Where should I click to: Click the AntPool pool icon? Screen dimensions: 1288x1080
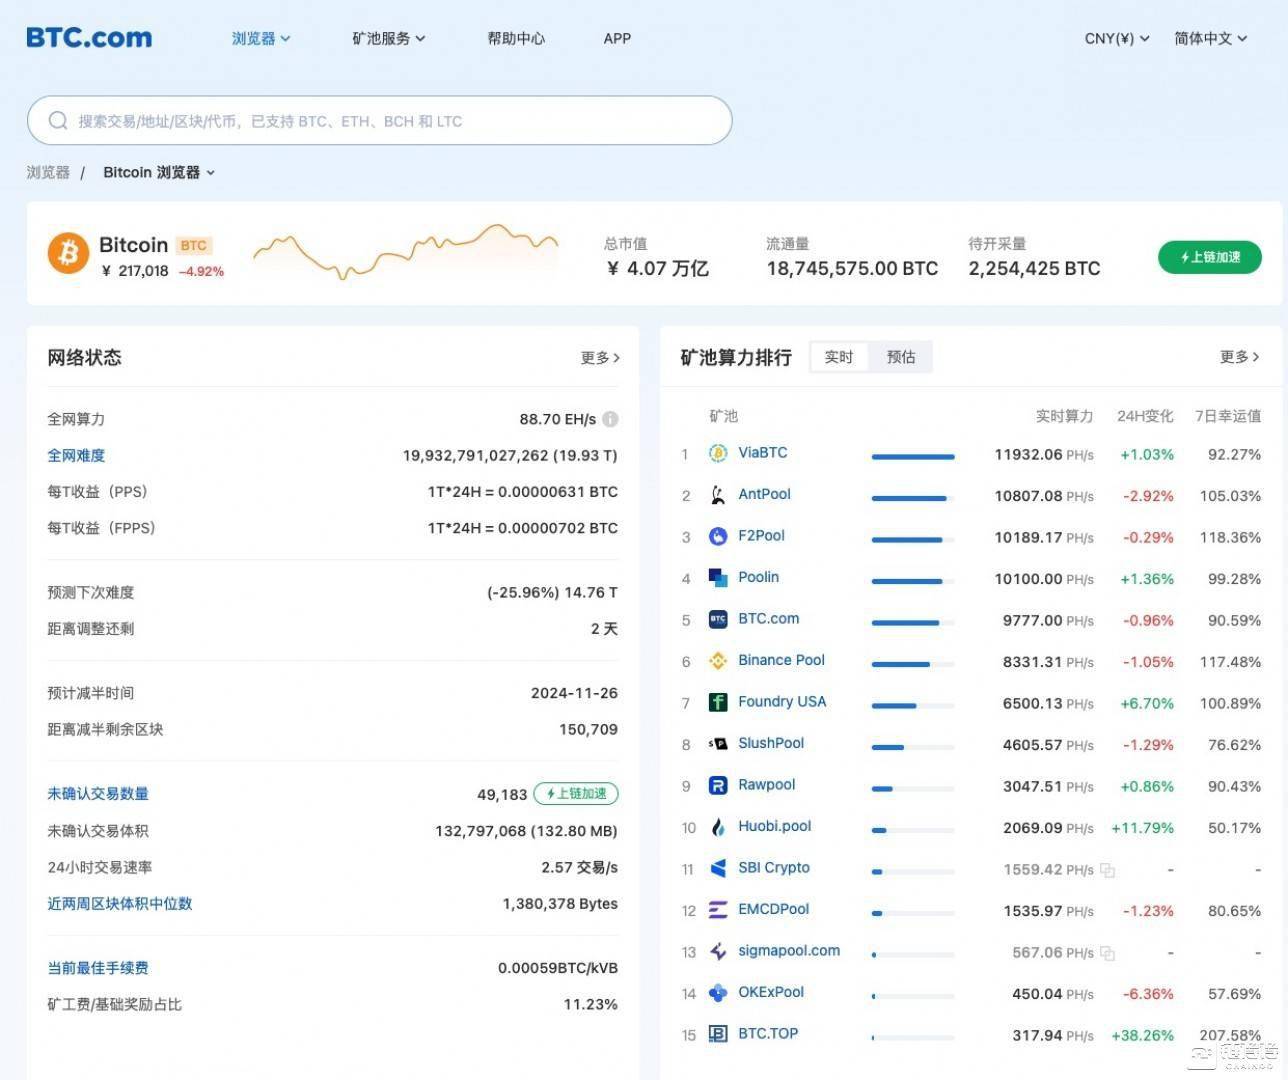pos(718,495)
